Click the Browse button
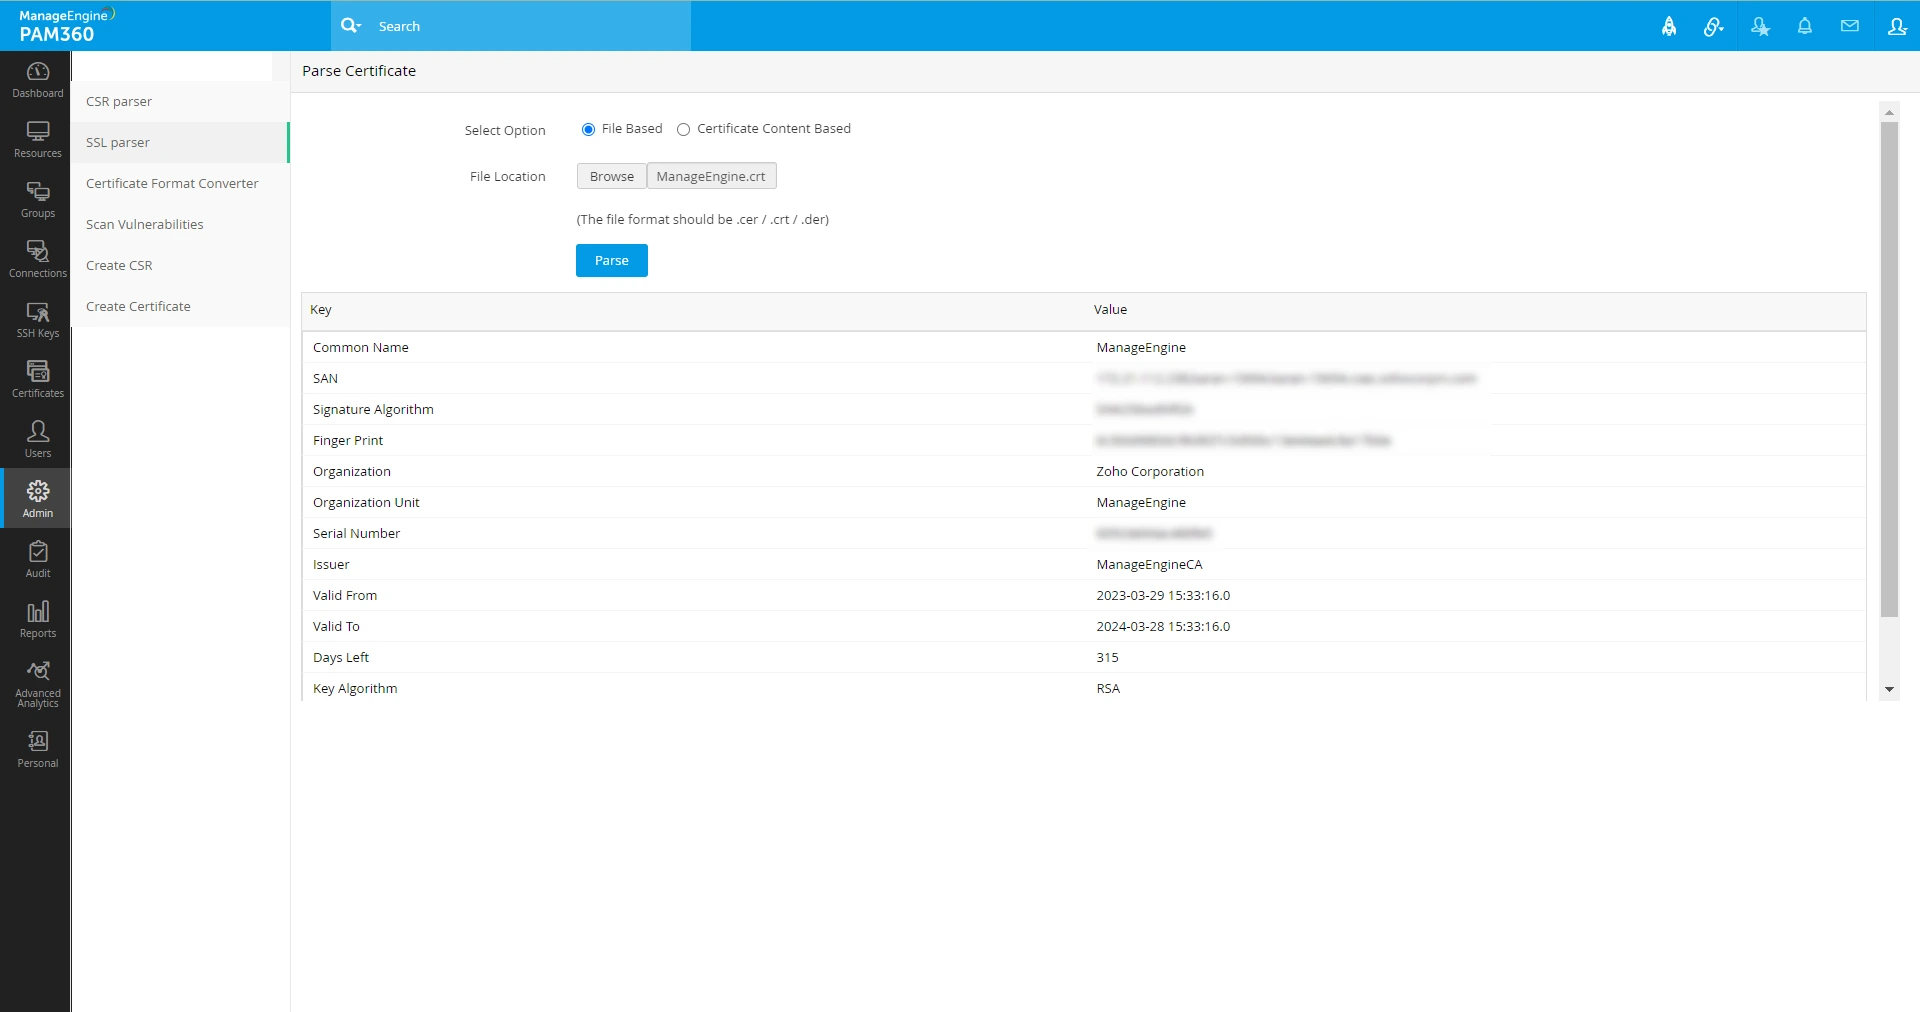The width and height of the screenshot is (1920, 1012). click(x=612, y=176)
